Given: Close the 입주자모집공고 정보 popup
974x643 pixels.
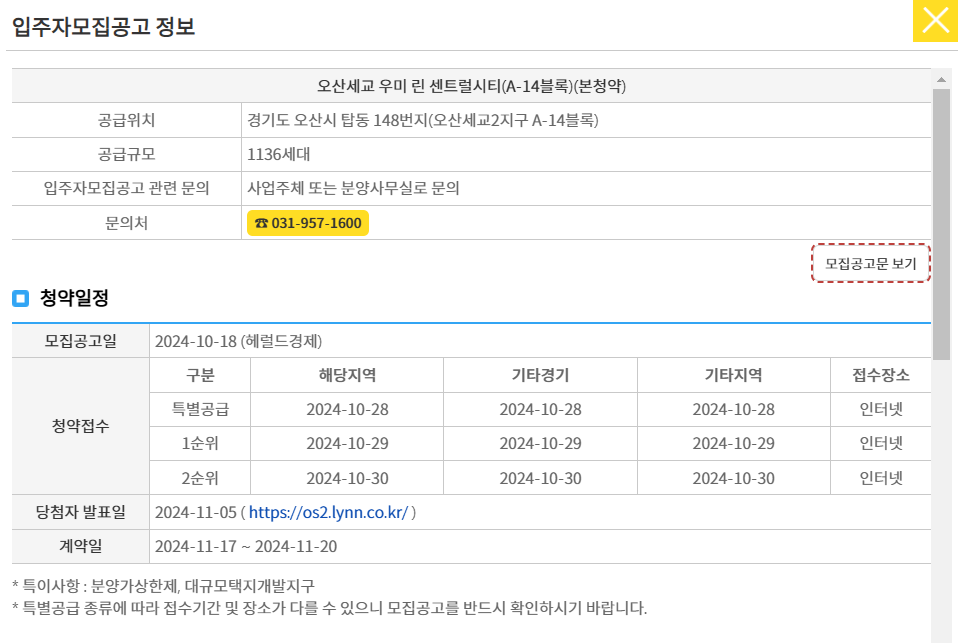Looking at the screenshot, I should (x=935, y=21).
